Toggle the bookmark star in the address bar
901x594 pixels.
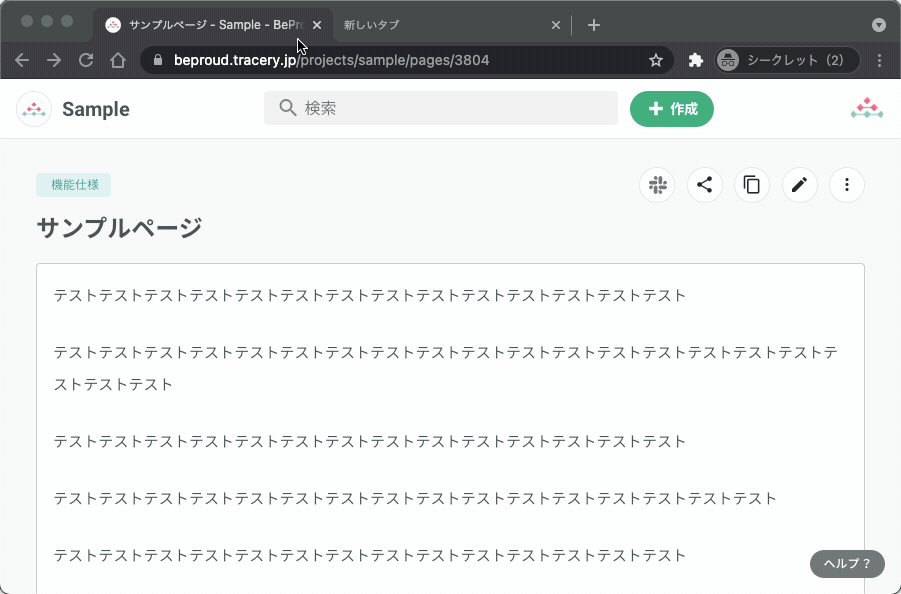tap(655, 60)
